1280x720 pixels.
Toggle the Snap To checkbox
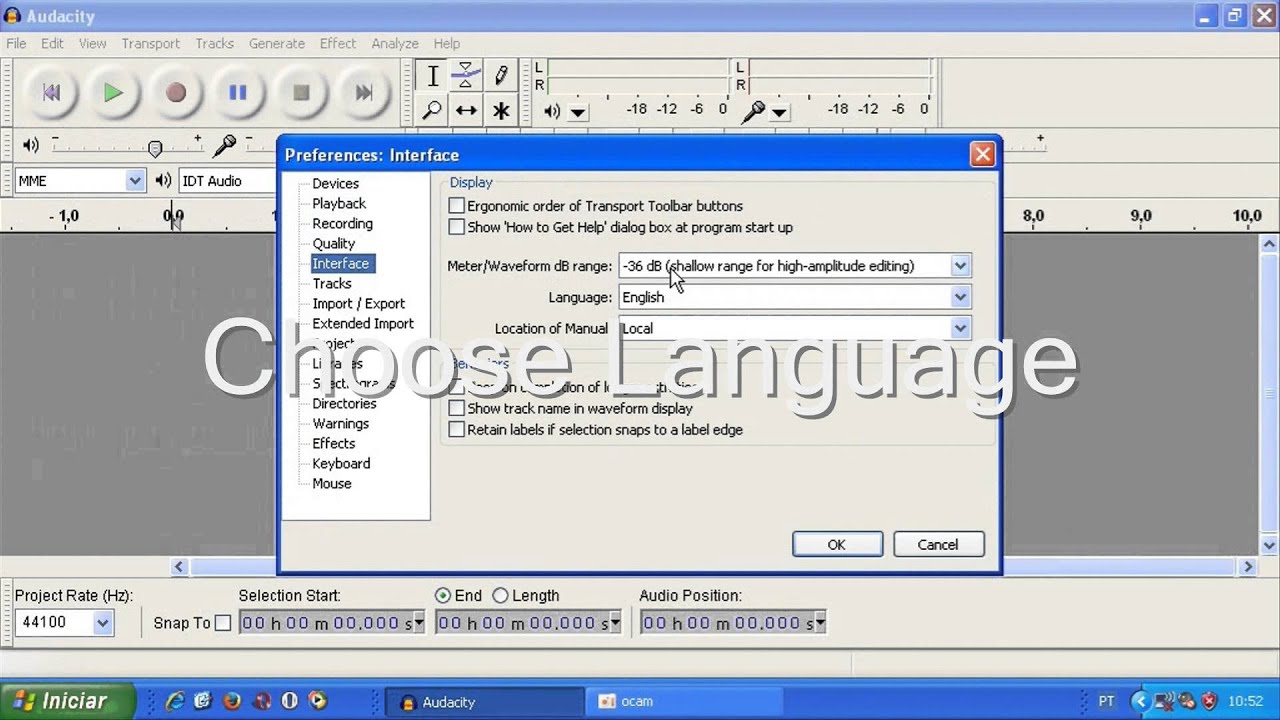tap(223, 623)
